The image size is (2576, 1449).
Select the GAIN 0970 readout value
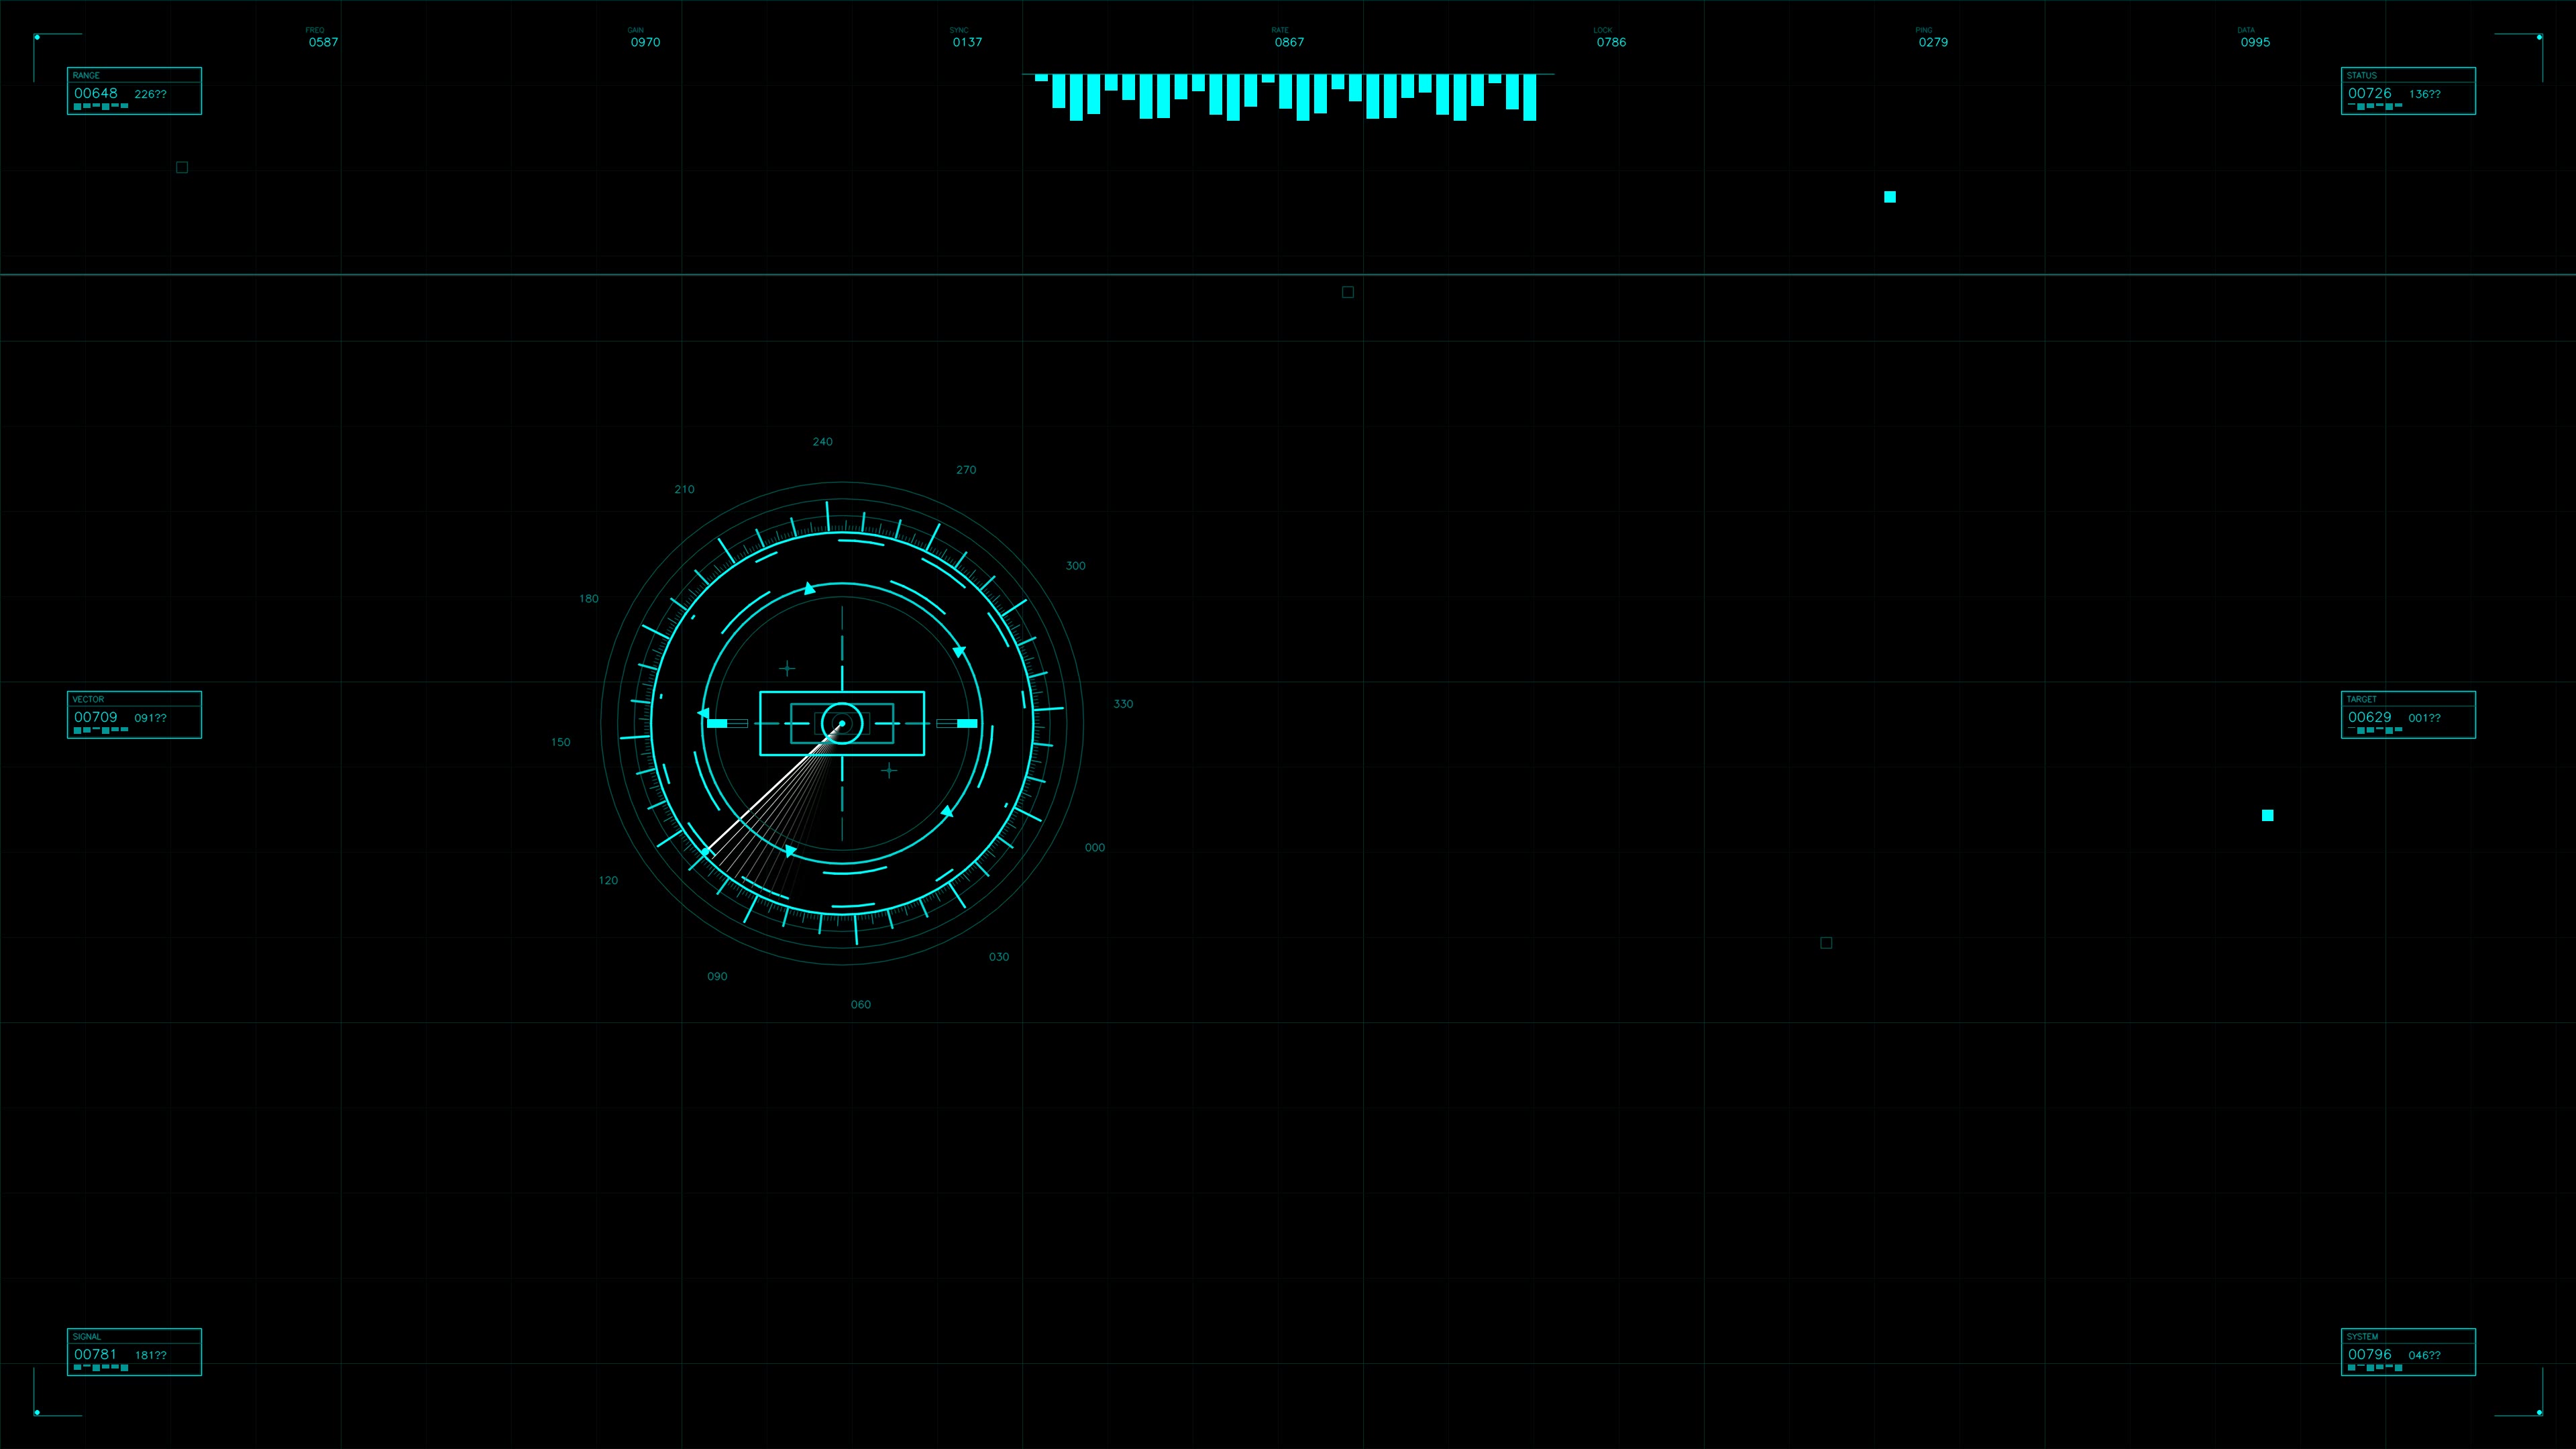(643, 42)
